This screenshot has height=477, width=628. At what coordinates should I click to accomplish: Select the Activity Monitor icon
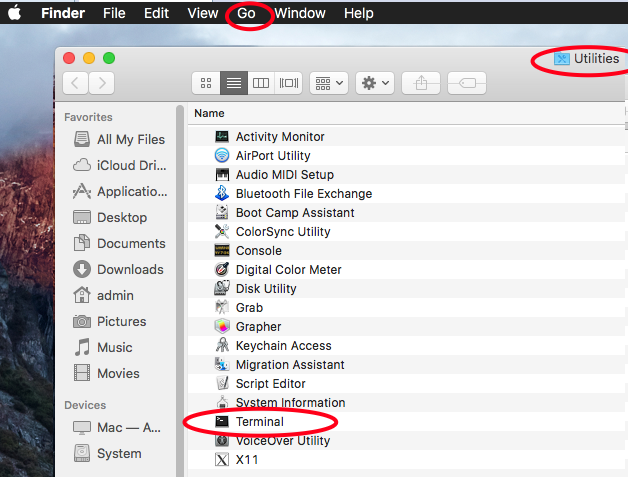[222, 137]
